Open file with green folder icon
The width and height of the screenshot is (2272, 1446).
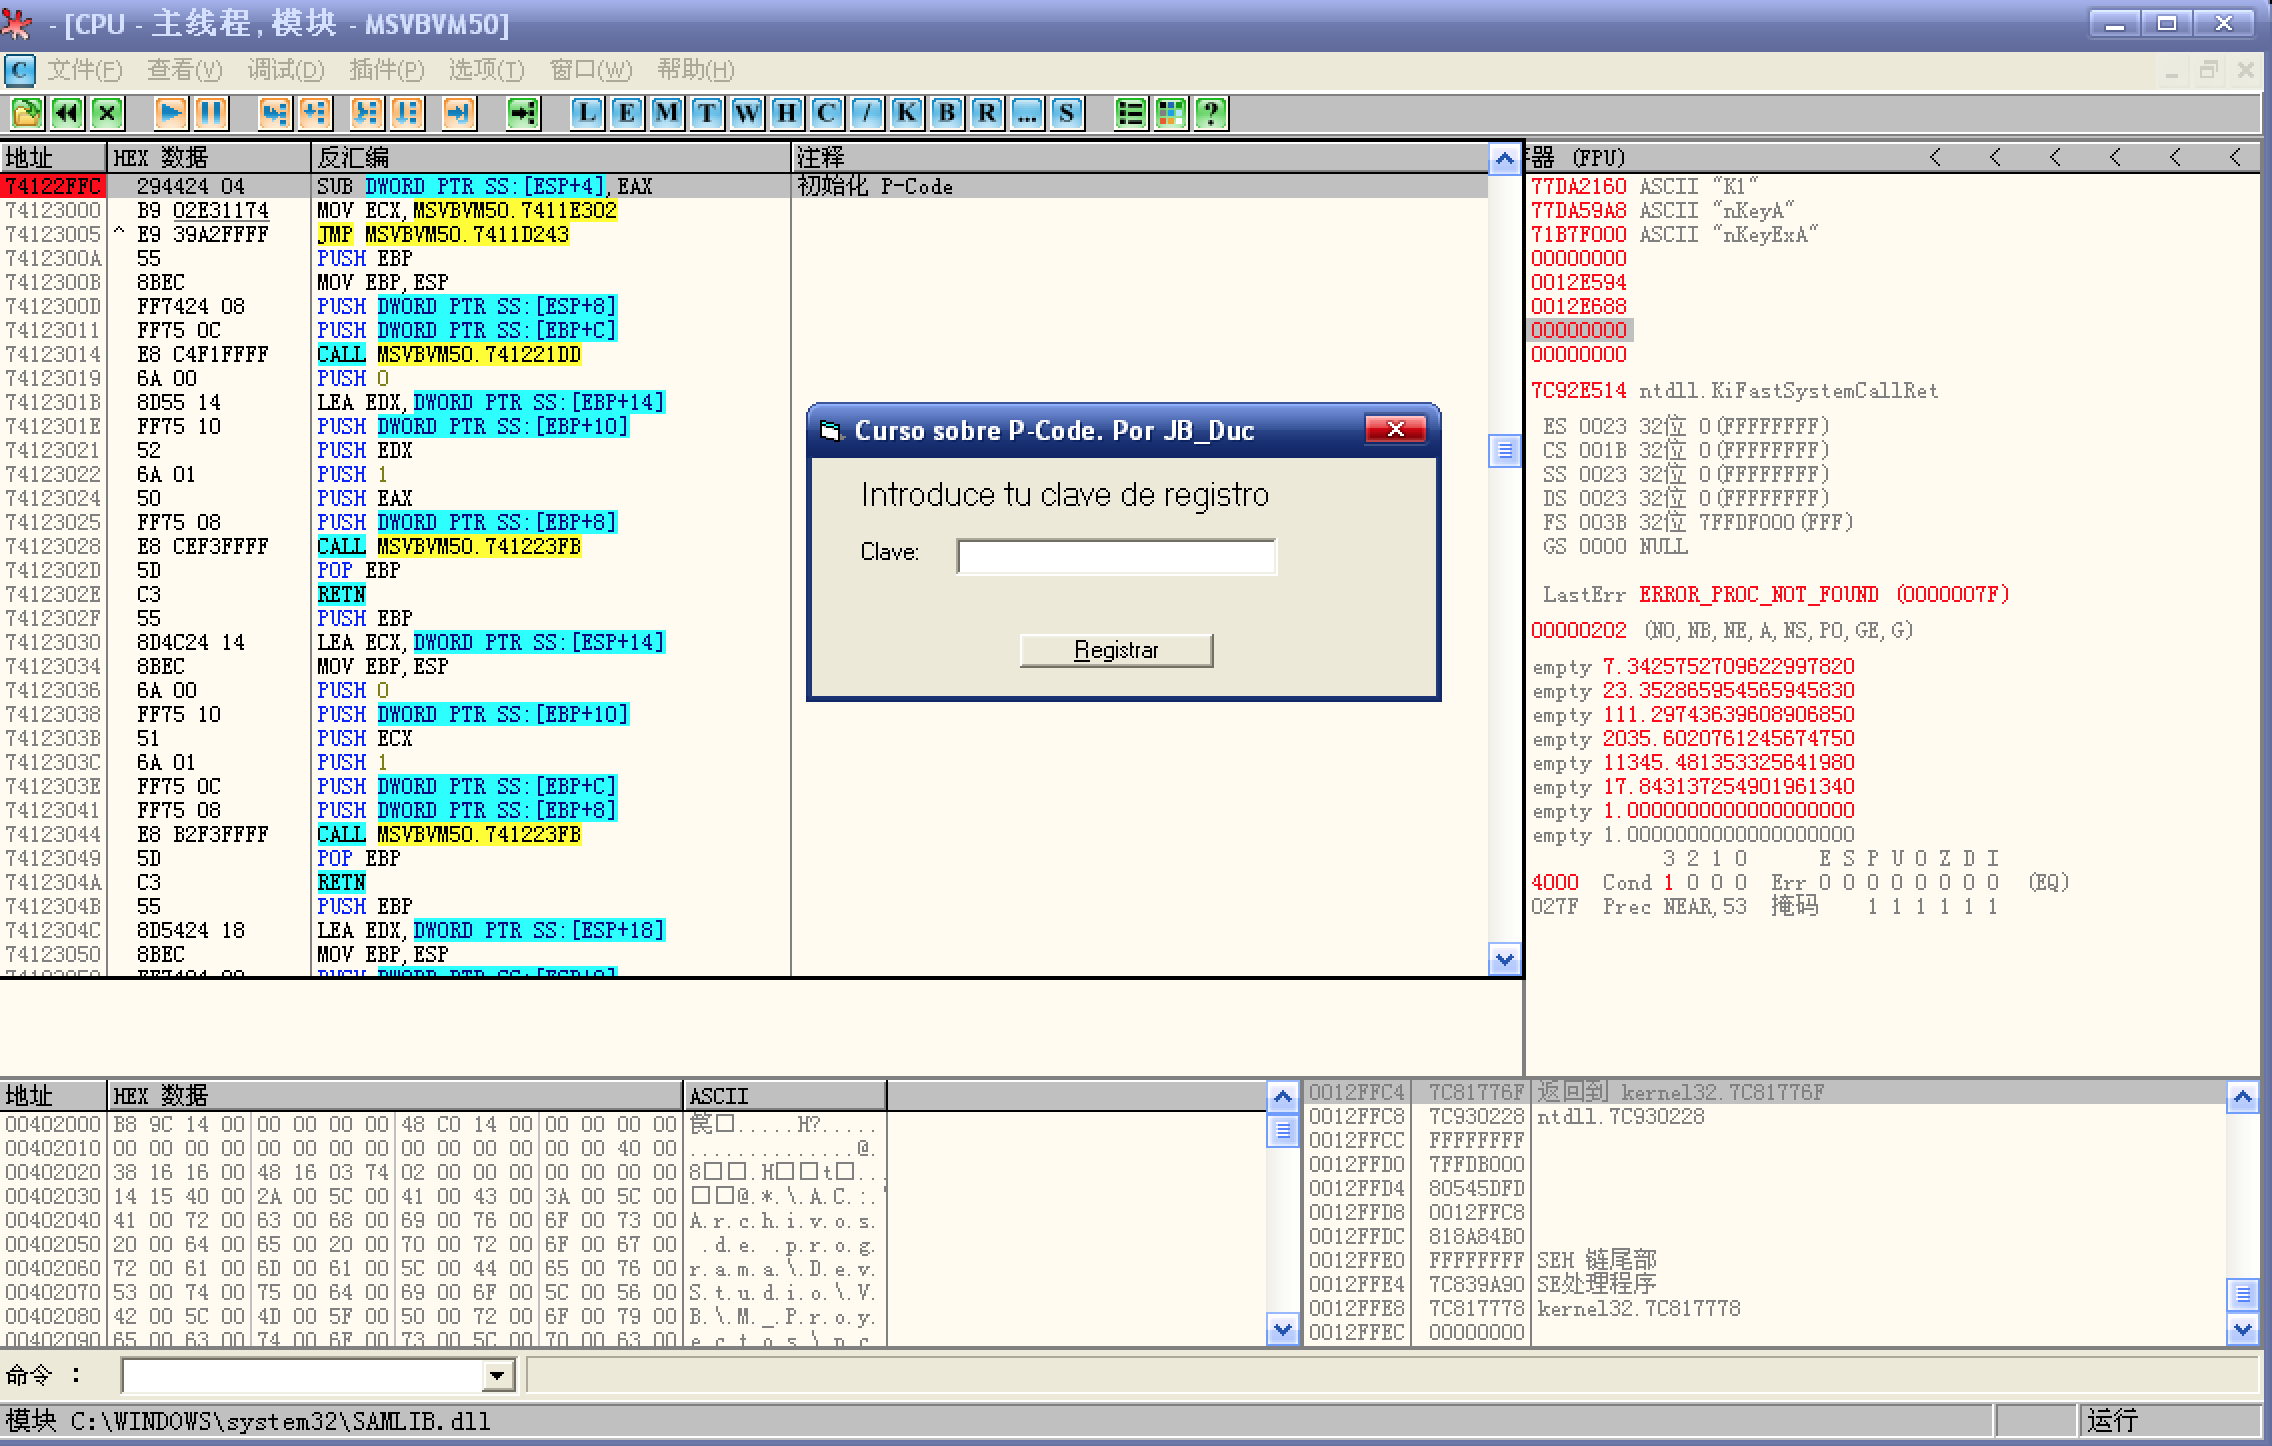[x=27, y=113]
